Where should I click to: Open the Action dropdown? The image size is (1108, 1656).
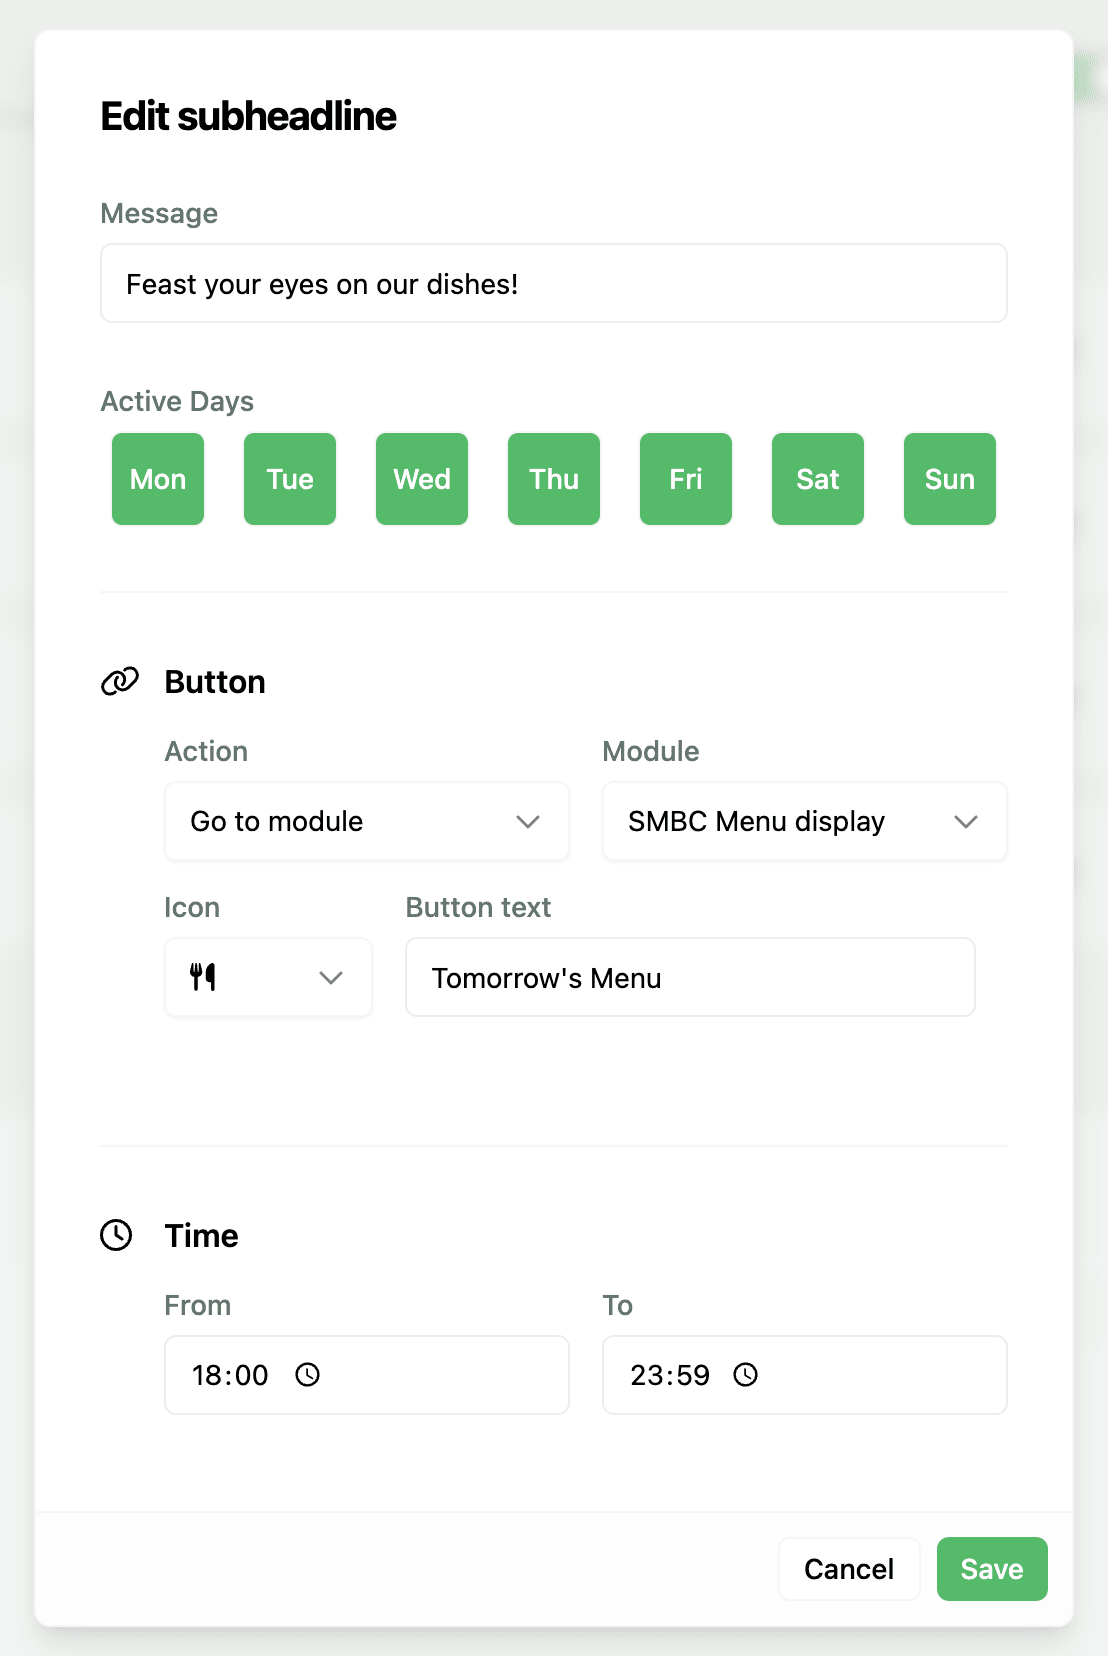pyautogui.click(x=366, y=821)
